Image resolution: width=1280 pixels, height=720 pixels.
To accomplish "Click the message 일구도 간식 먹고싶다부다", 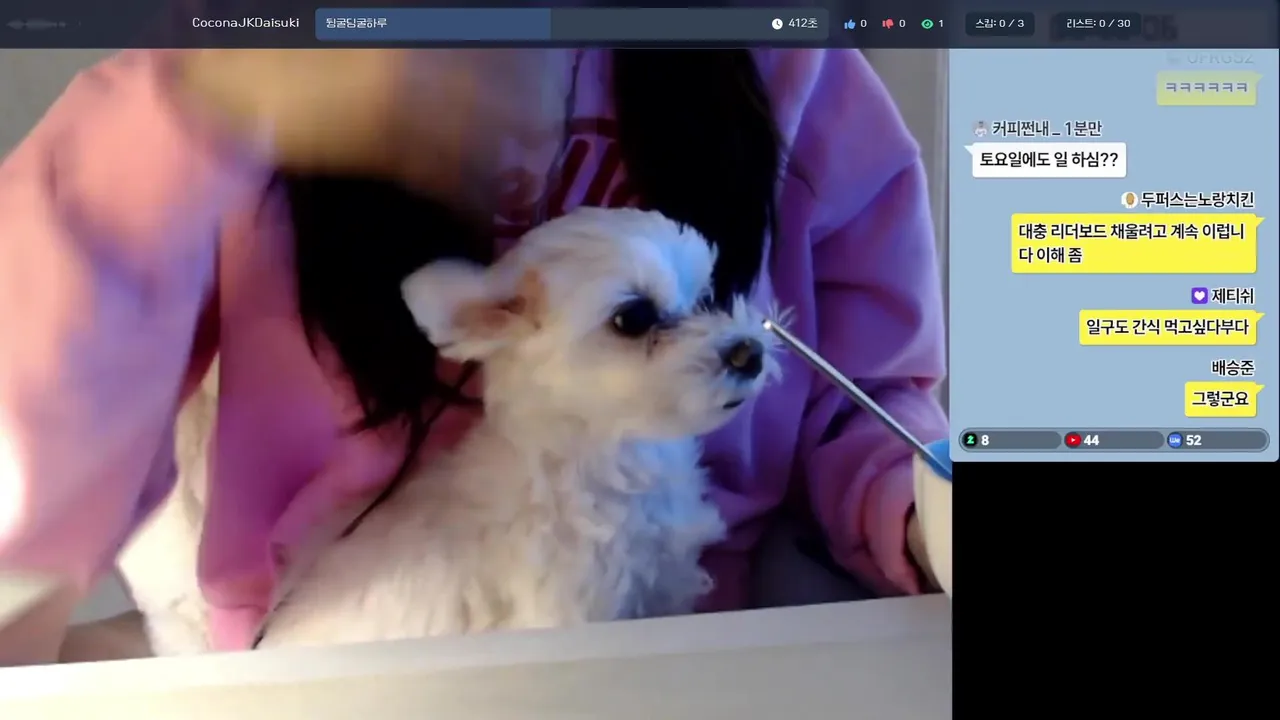I will 1168,327.
